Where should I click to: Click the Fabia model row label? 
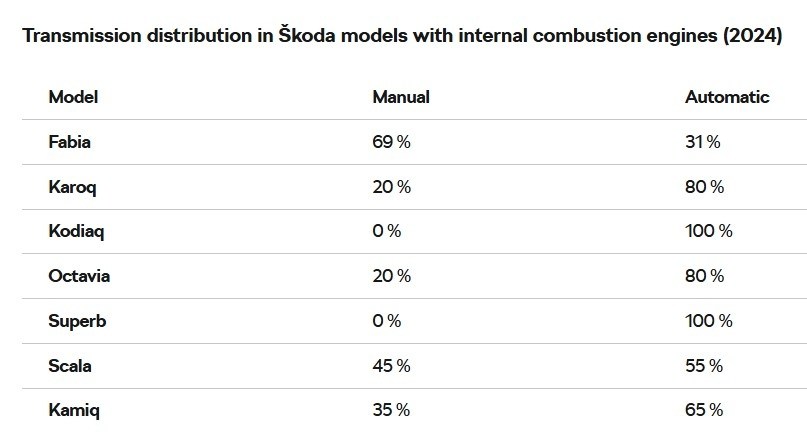click(x=69, y=142)
